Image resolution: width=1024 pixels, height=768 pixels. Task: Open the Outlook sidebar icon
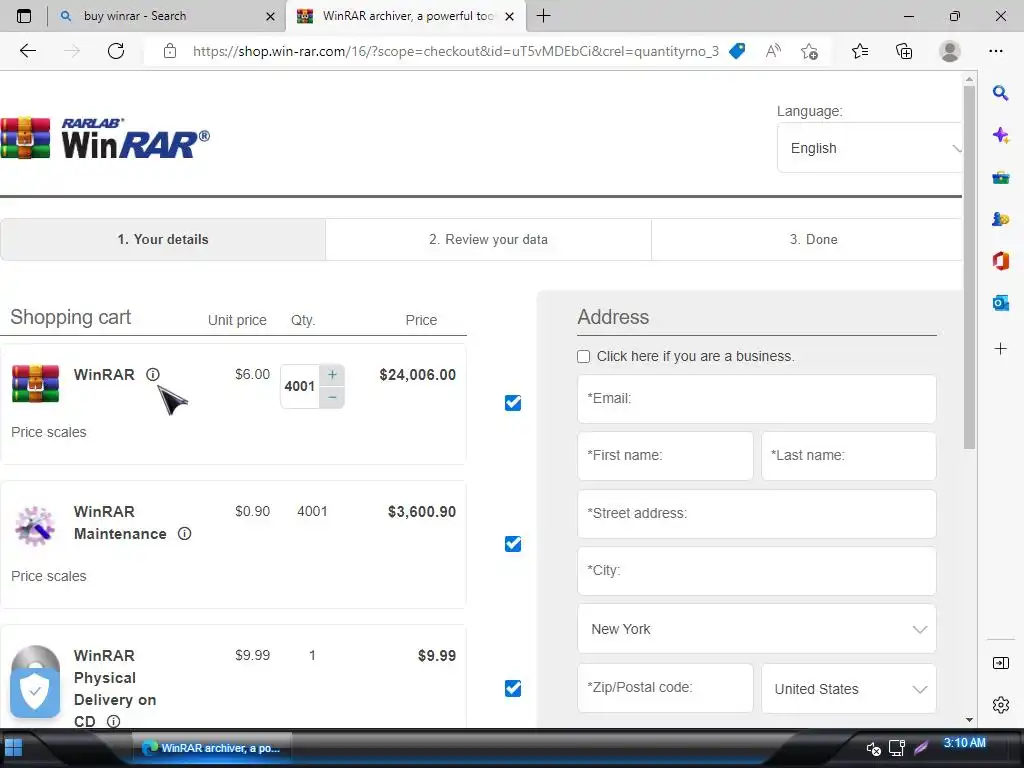point(1000,302)
